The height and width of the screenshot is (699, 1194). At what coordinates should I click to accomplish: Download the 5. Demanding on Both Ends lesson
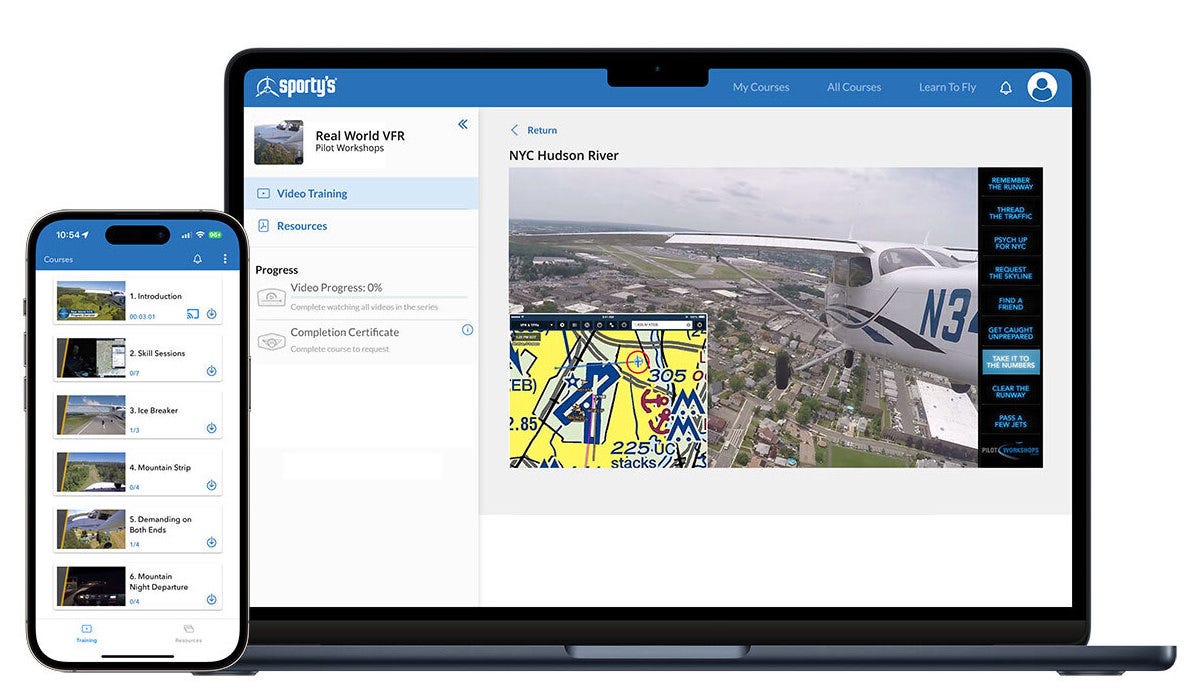(212, 542)
